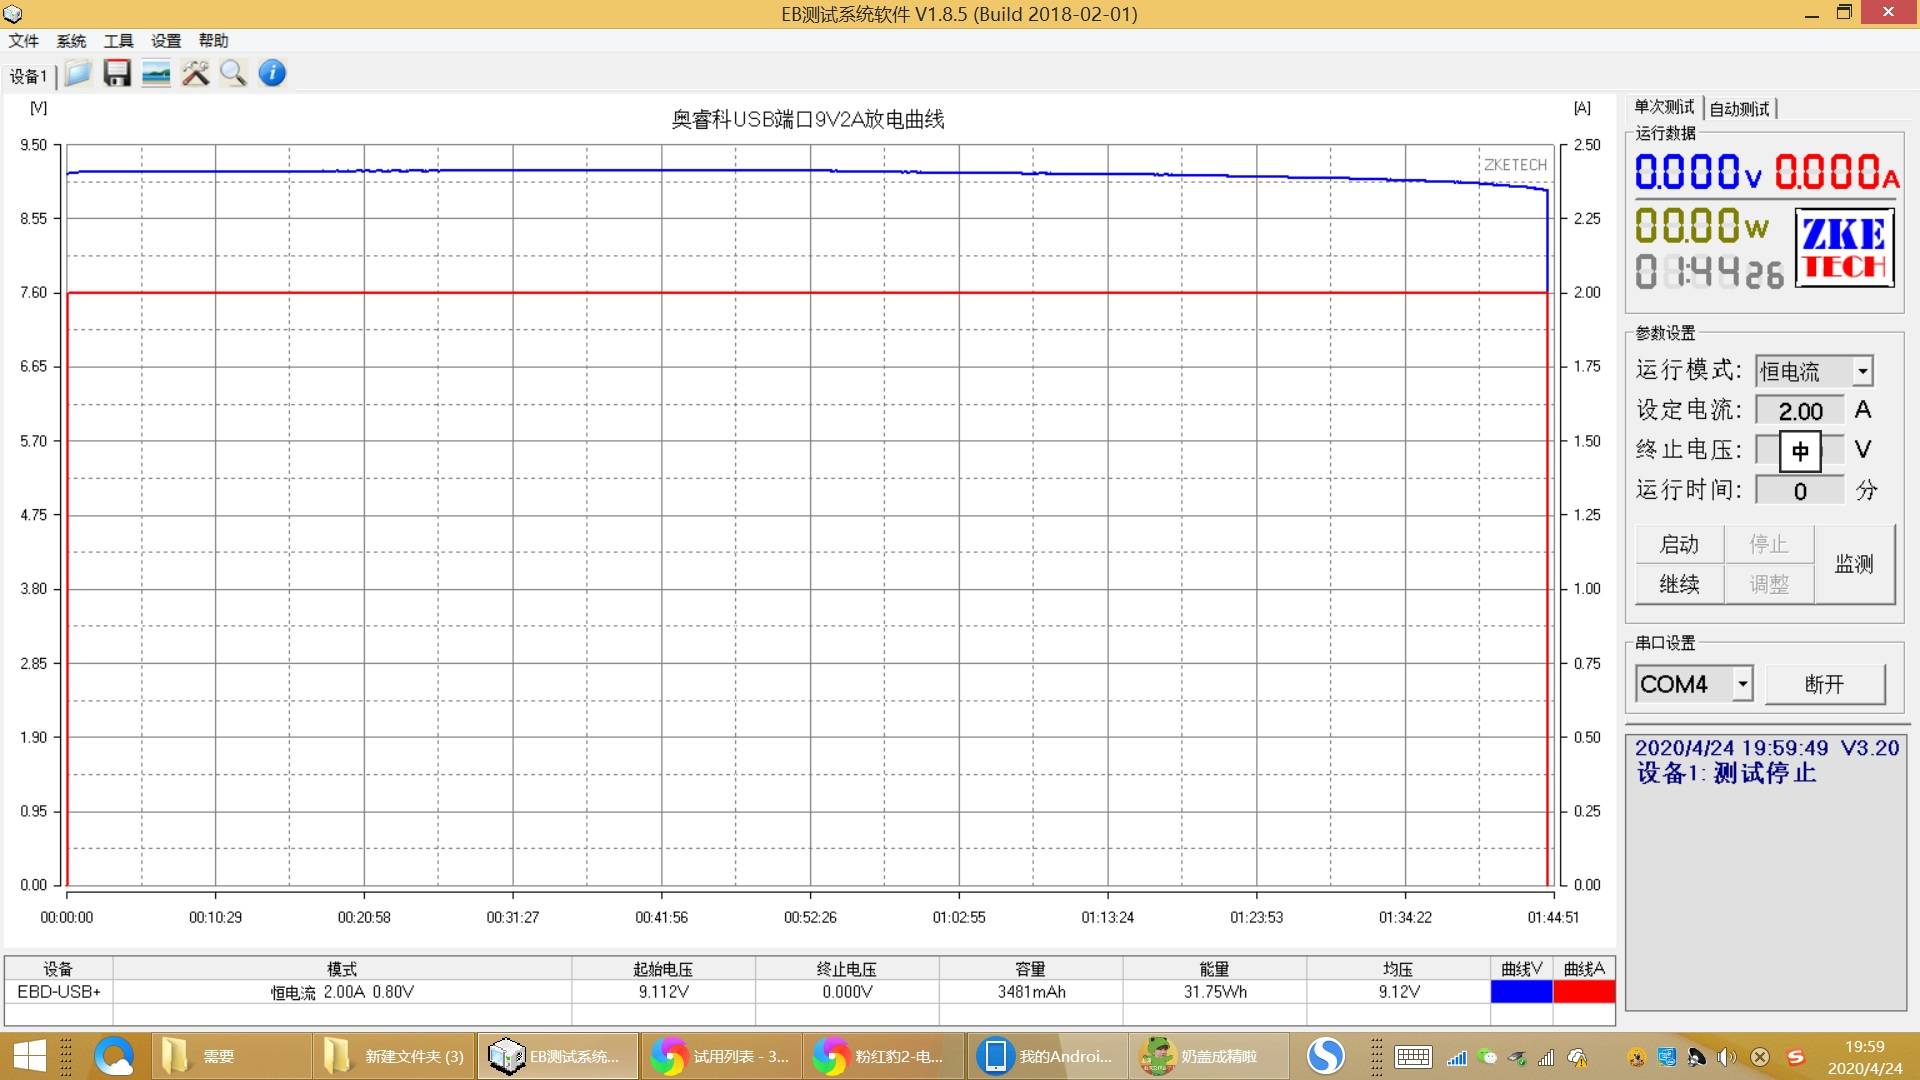Switch to the 自动测试 tab
This screenshot has height=1080, width=1920.
[1739, 108]
